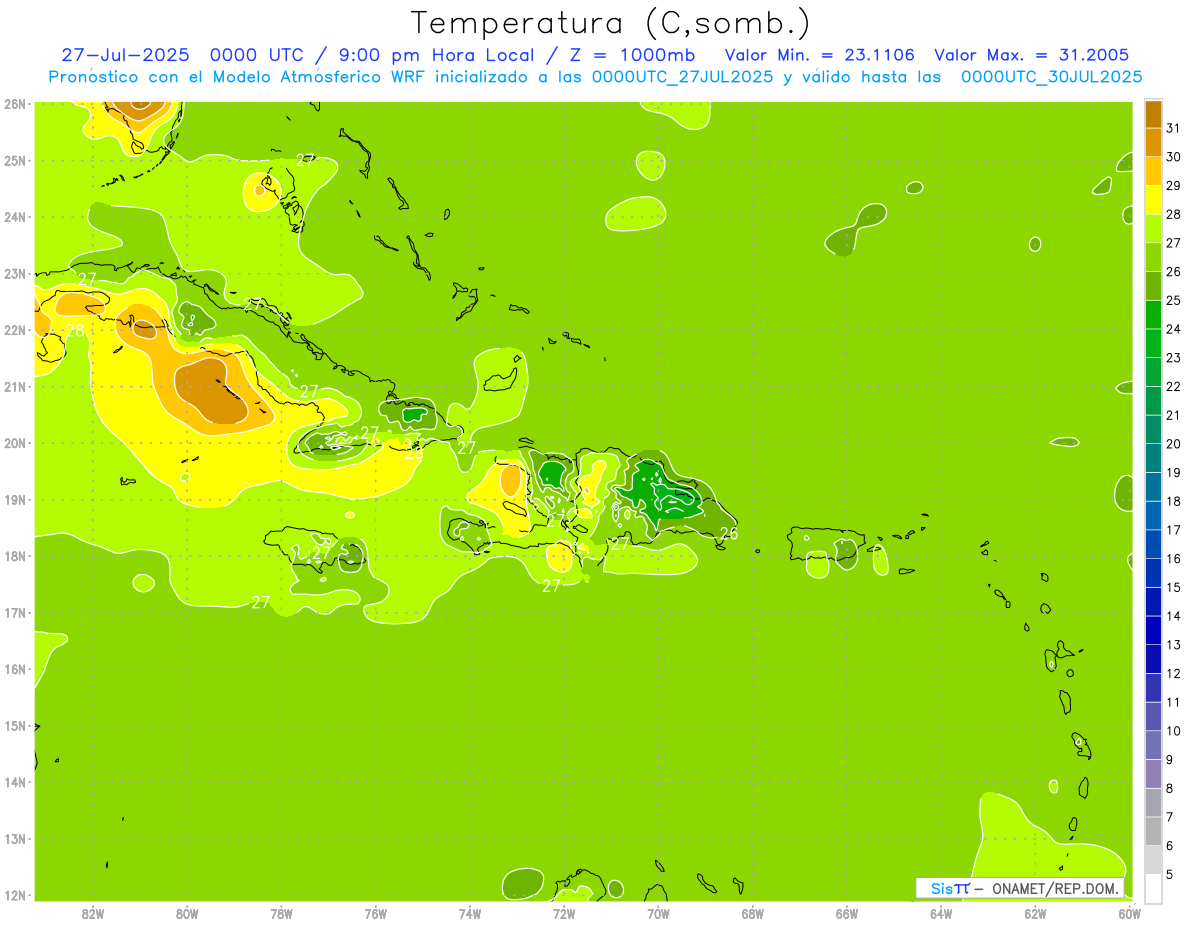Click the "19N" latitude axis label

pyautogui.click(x=15, y=500)
